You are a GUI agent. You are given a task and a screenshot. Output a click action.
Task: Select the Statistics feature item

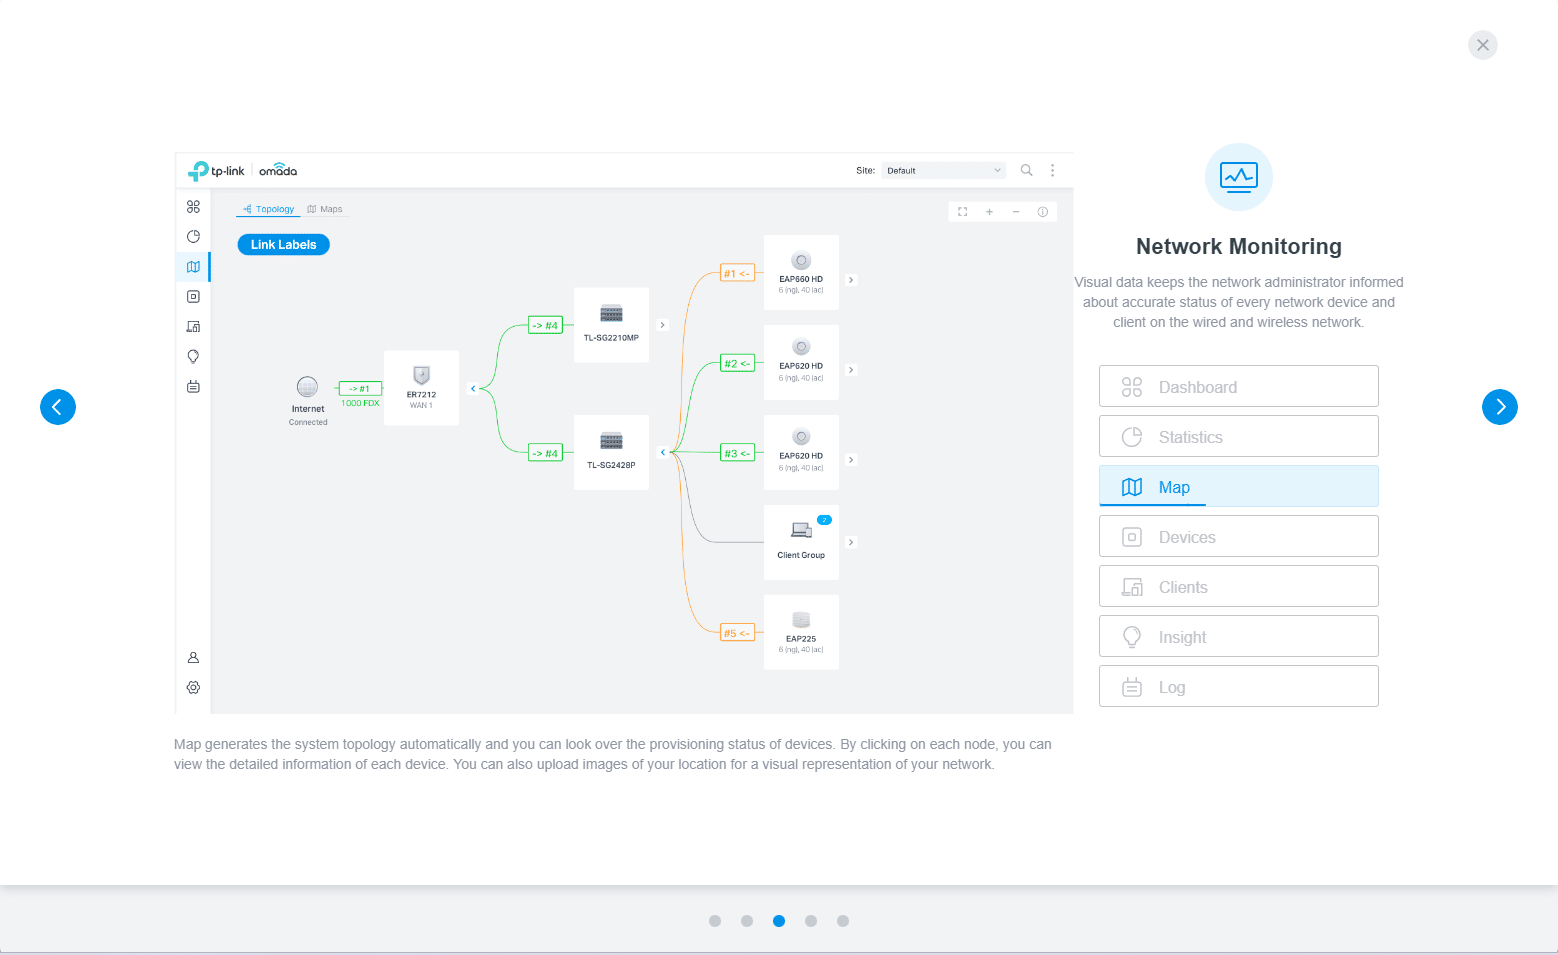click(1238, 437)
